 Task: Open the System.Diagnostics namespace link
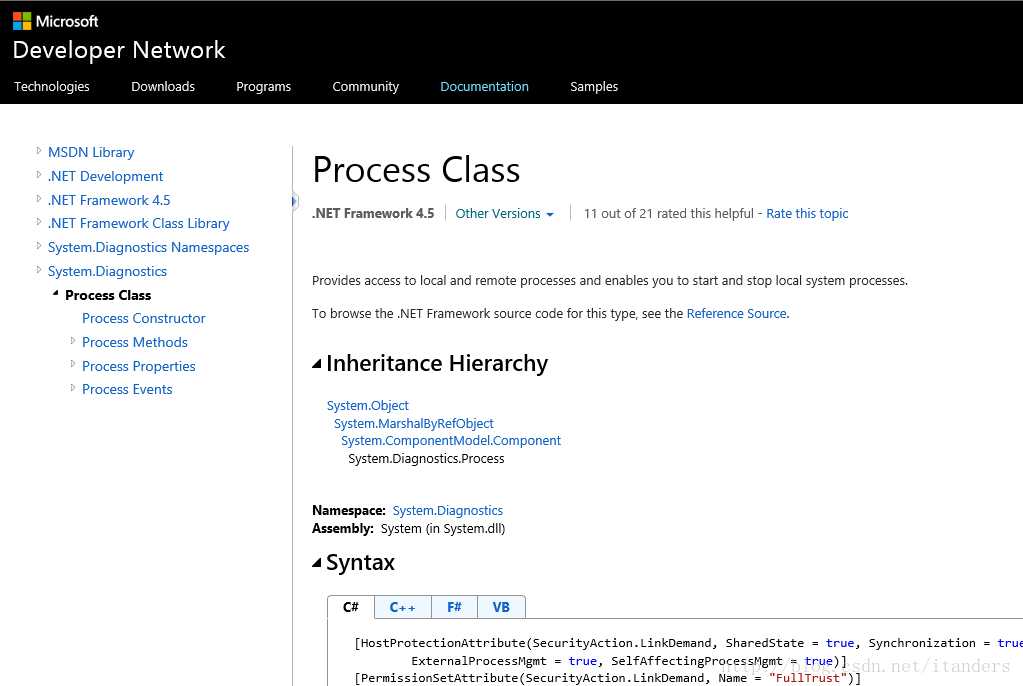tap(448, 510)
